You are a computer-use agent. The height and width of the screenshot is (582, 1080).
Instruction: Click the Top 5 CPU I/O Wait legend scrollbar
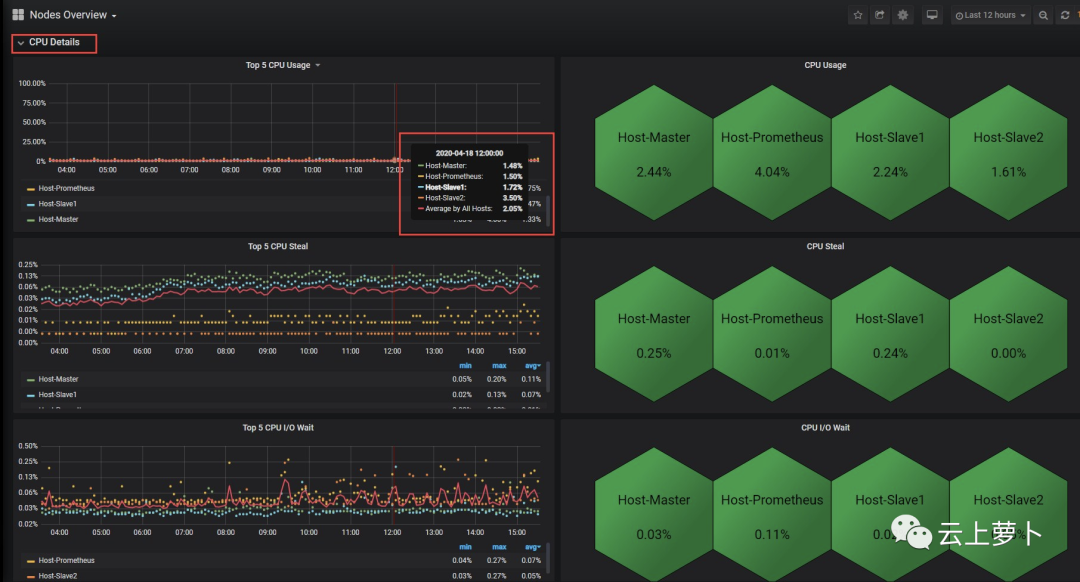pyautogui.click(x=548, y=559)
